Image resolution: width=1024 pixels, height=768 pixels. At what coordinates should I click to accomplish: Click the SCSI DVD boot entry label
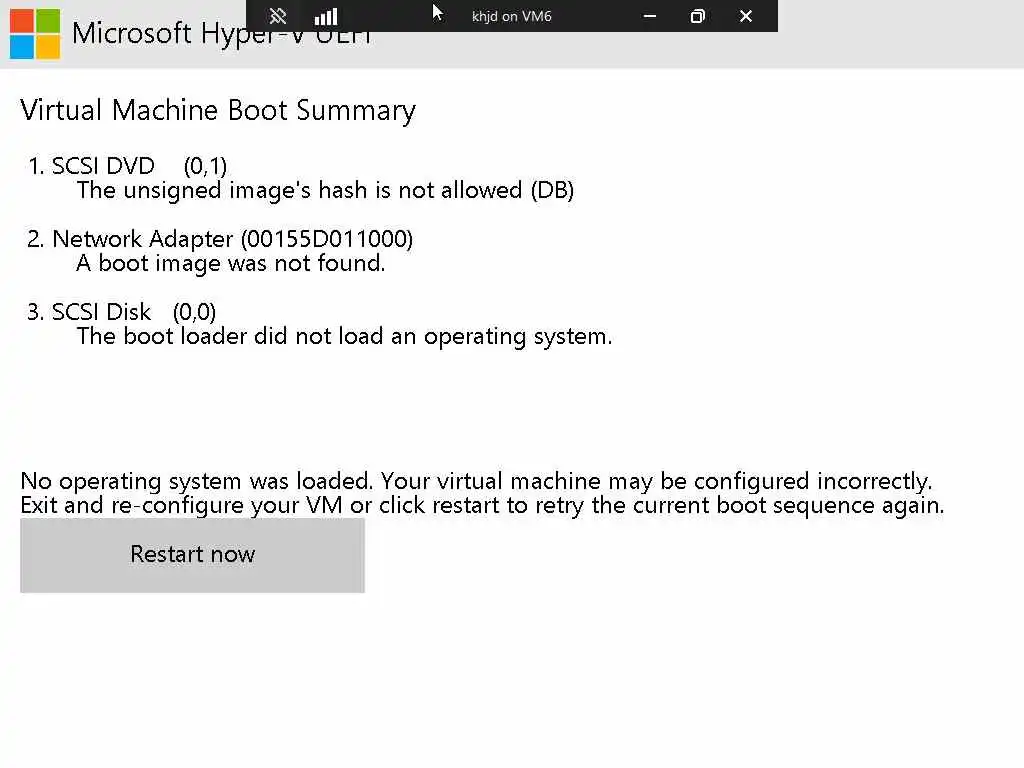pos(103,166)
